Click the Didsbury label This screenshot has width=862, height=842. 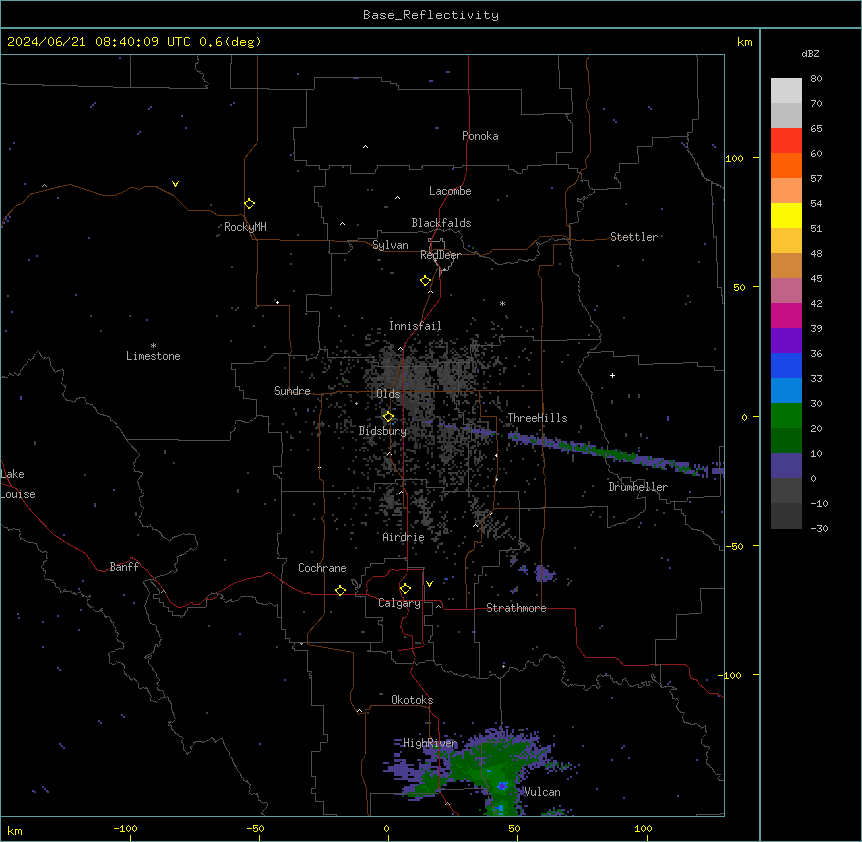pos(383,431)
